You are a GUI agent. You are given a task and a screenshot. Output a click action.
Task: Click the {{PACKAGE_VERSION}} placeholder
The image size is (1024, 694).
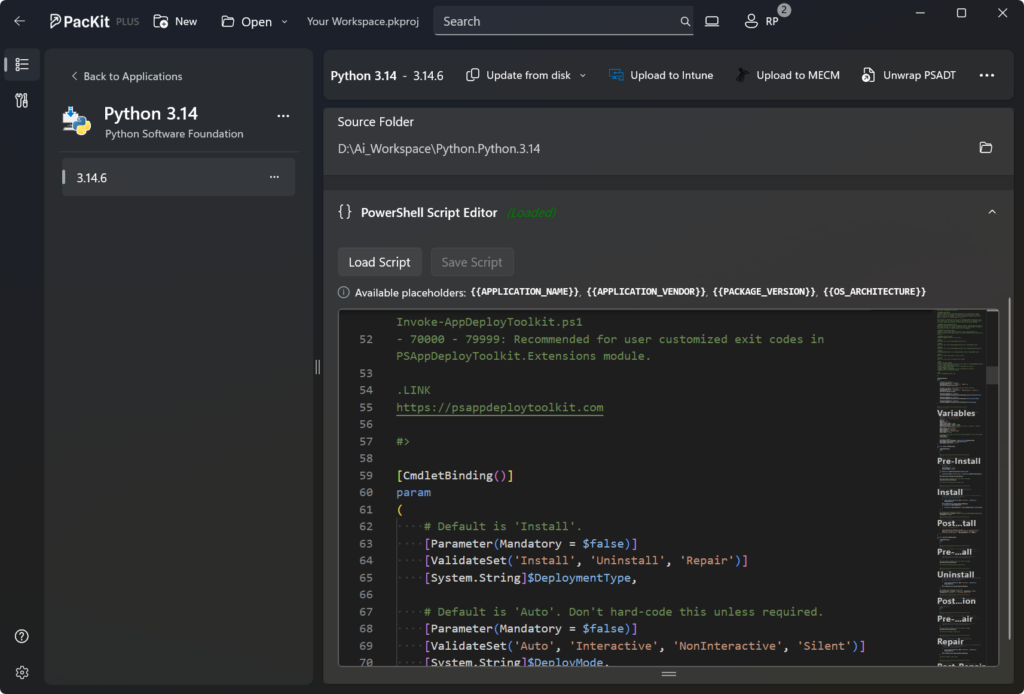click(x=764, y=292)
